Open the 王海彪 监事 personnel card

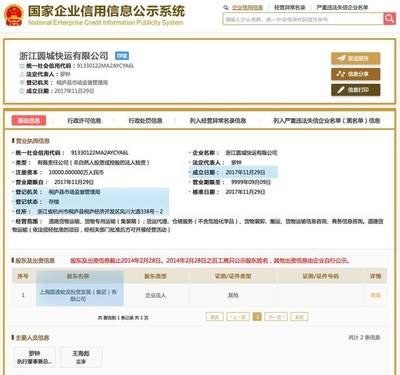pos(81,357)
